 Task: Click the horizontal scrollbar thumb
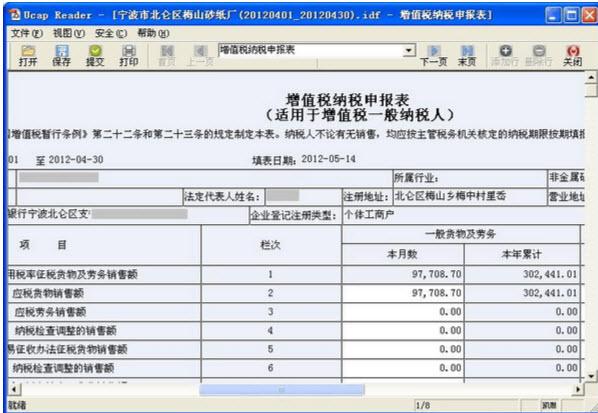tap(281, 390)
